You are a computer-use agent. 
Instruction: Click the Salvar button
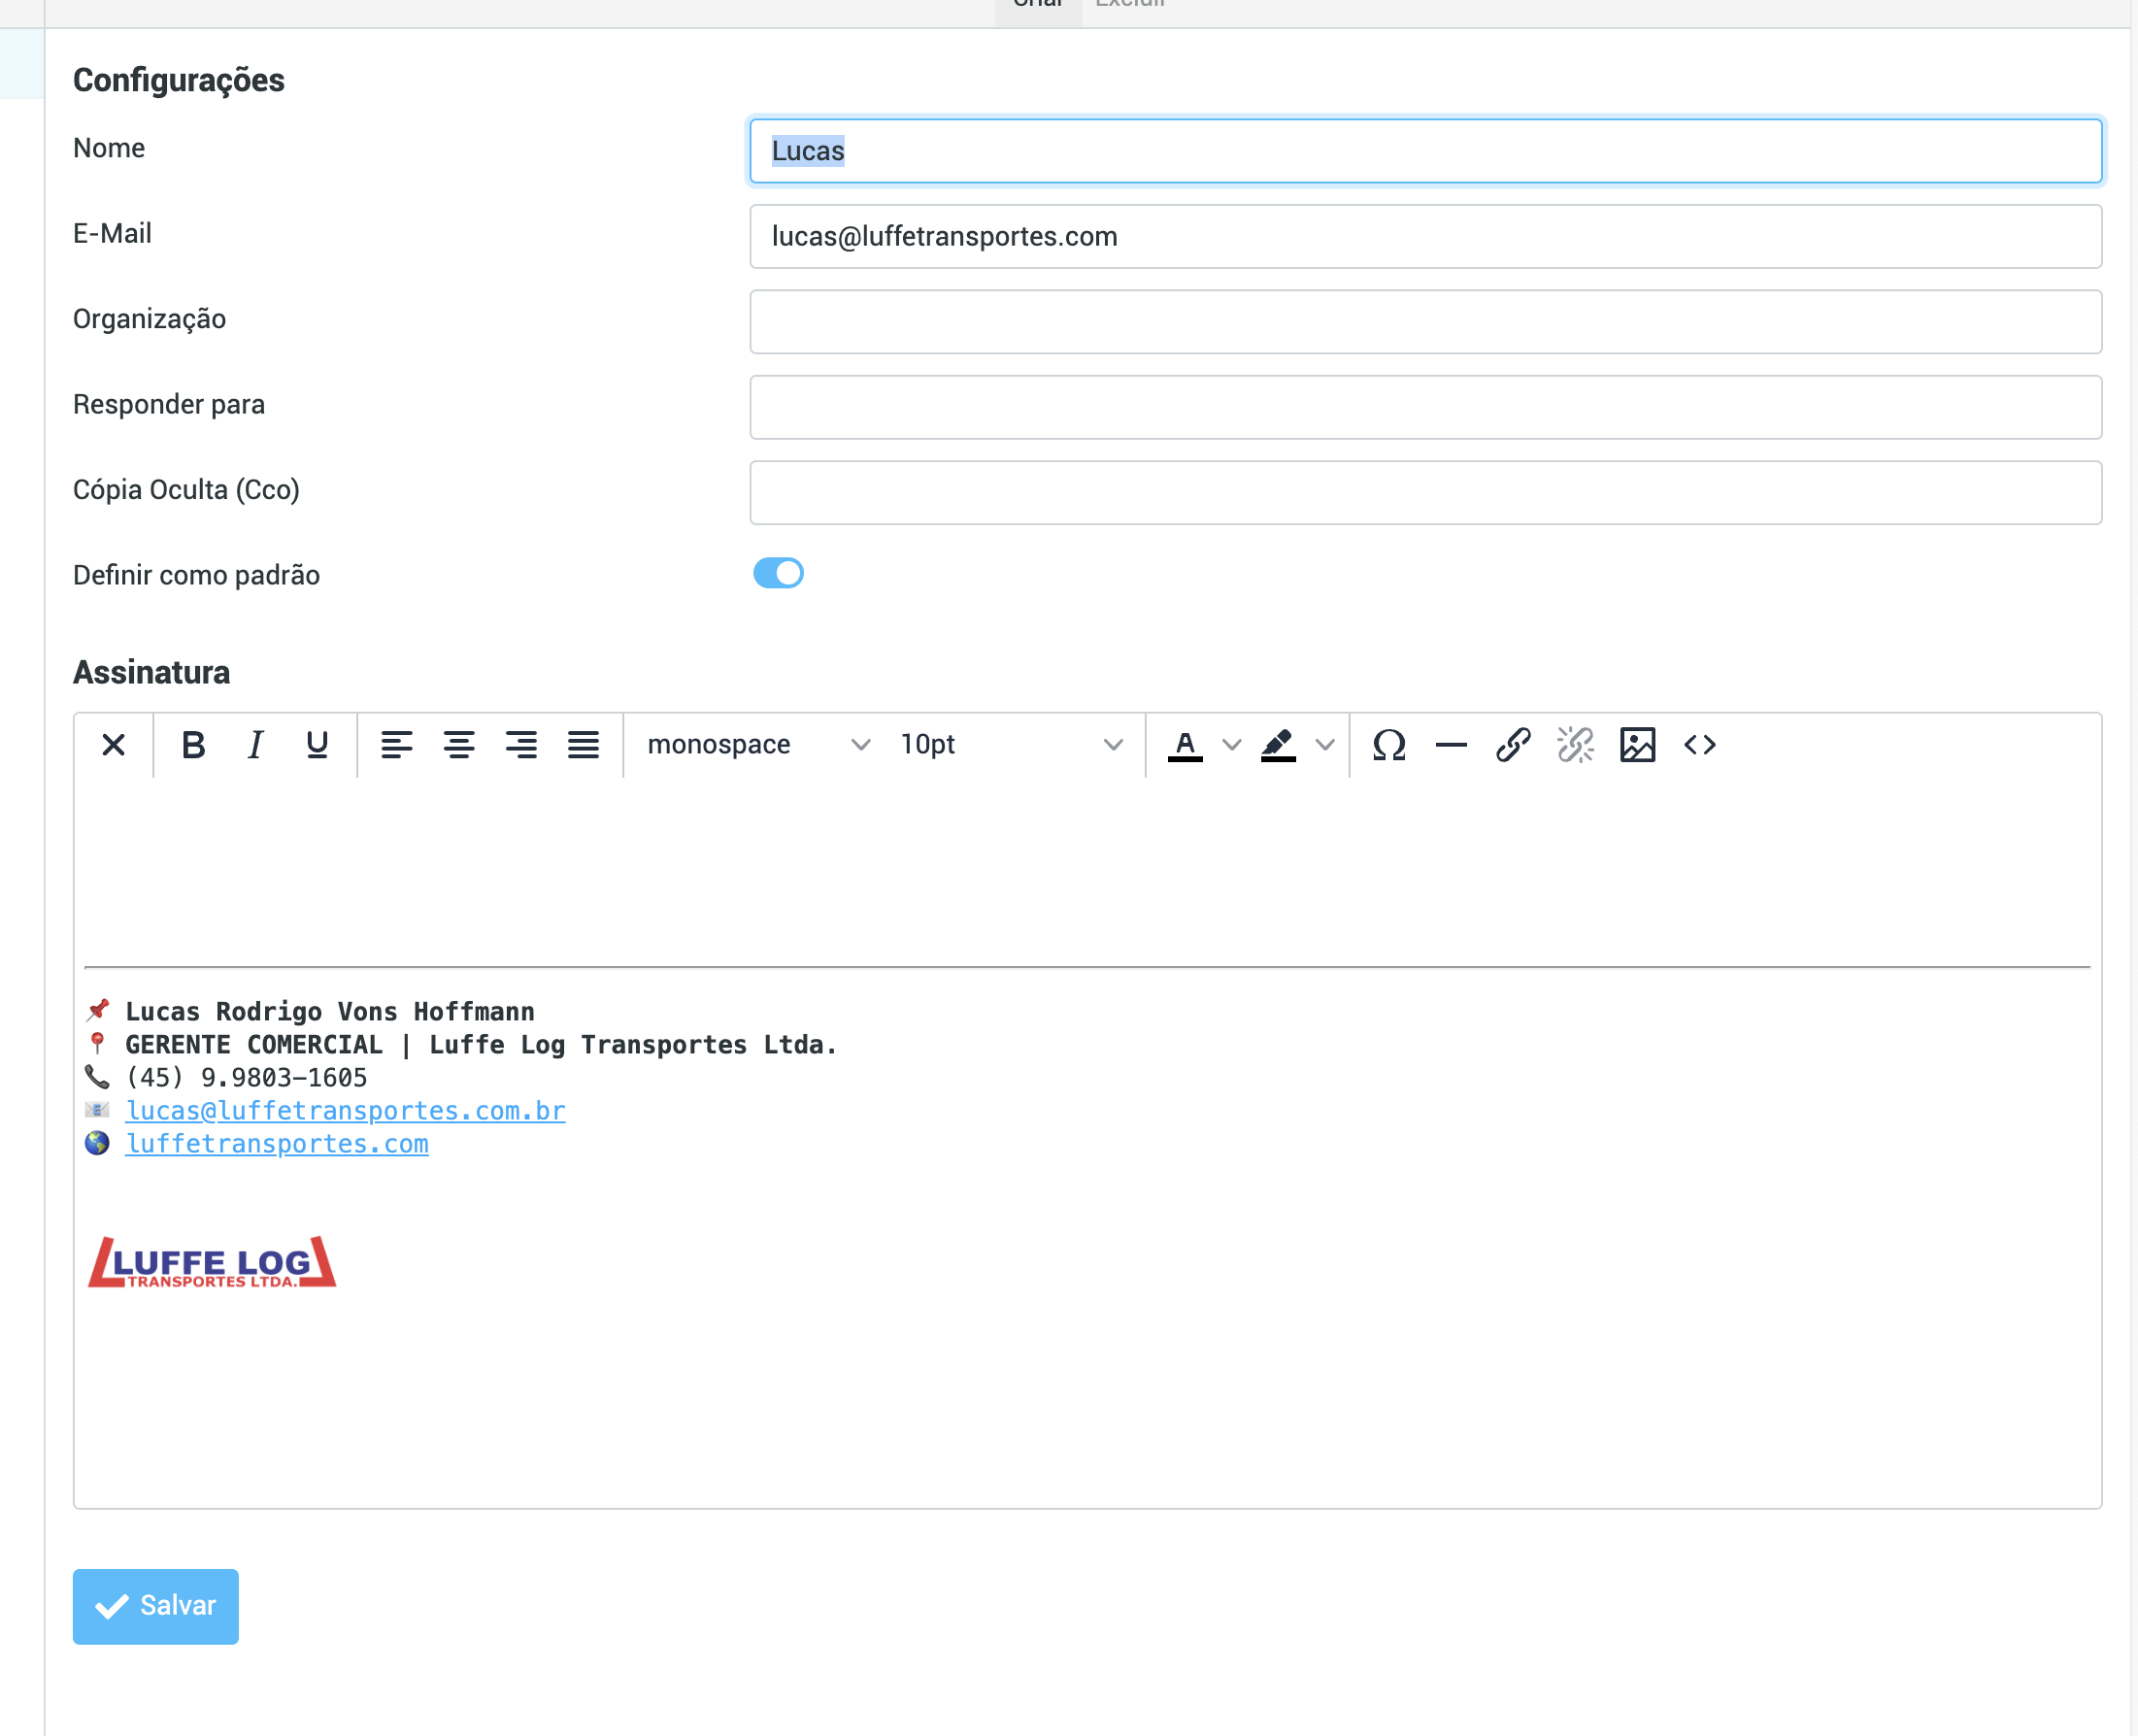pyautogui.click(x=156, y=1606)
